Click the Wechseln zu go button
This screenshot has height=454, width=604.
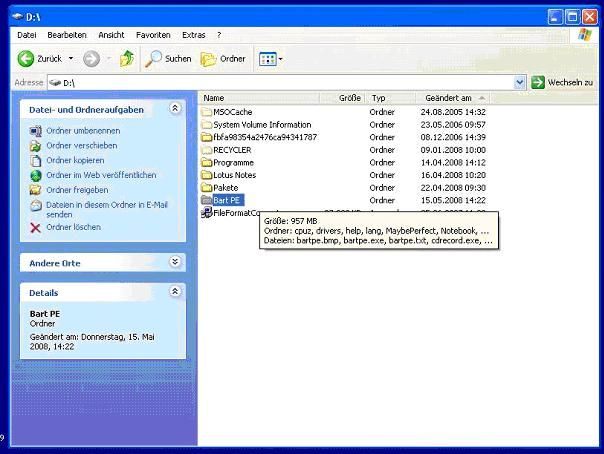562,82
